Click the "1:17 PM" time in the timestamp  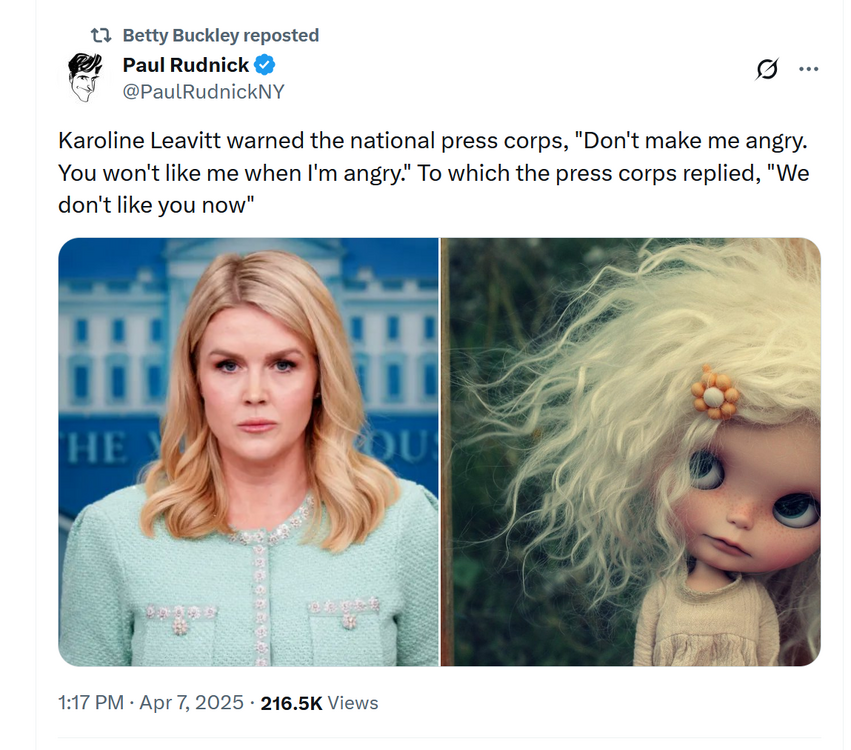pos(93,703)
